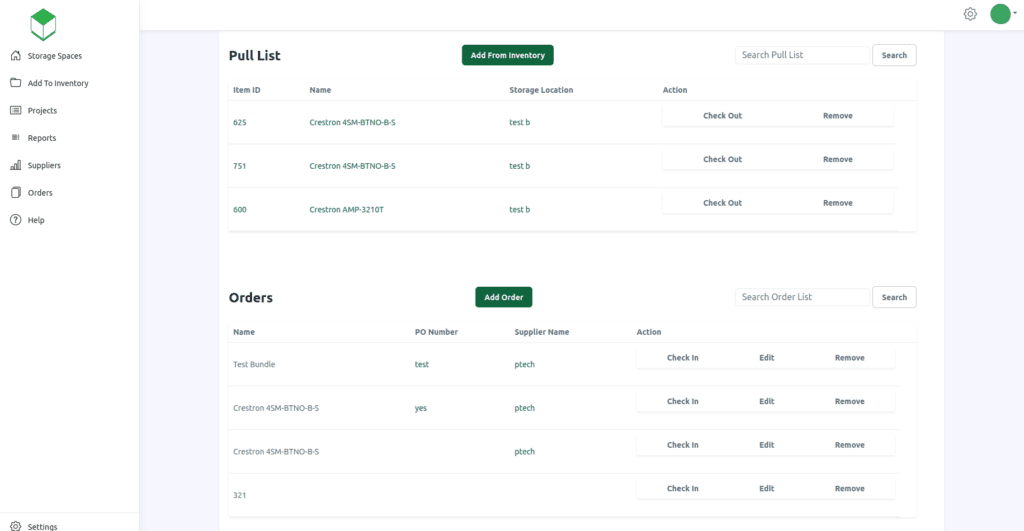Check Out item 625
Screen dimensions: 1024x531
pos(722,116)
